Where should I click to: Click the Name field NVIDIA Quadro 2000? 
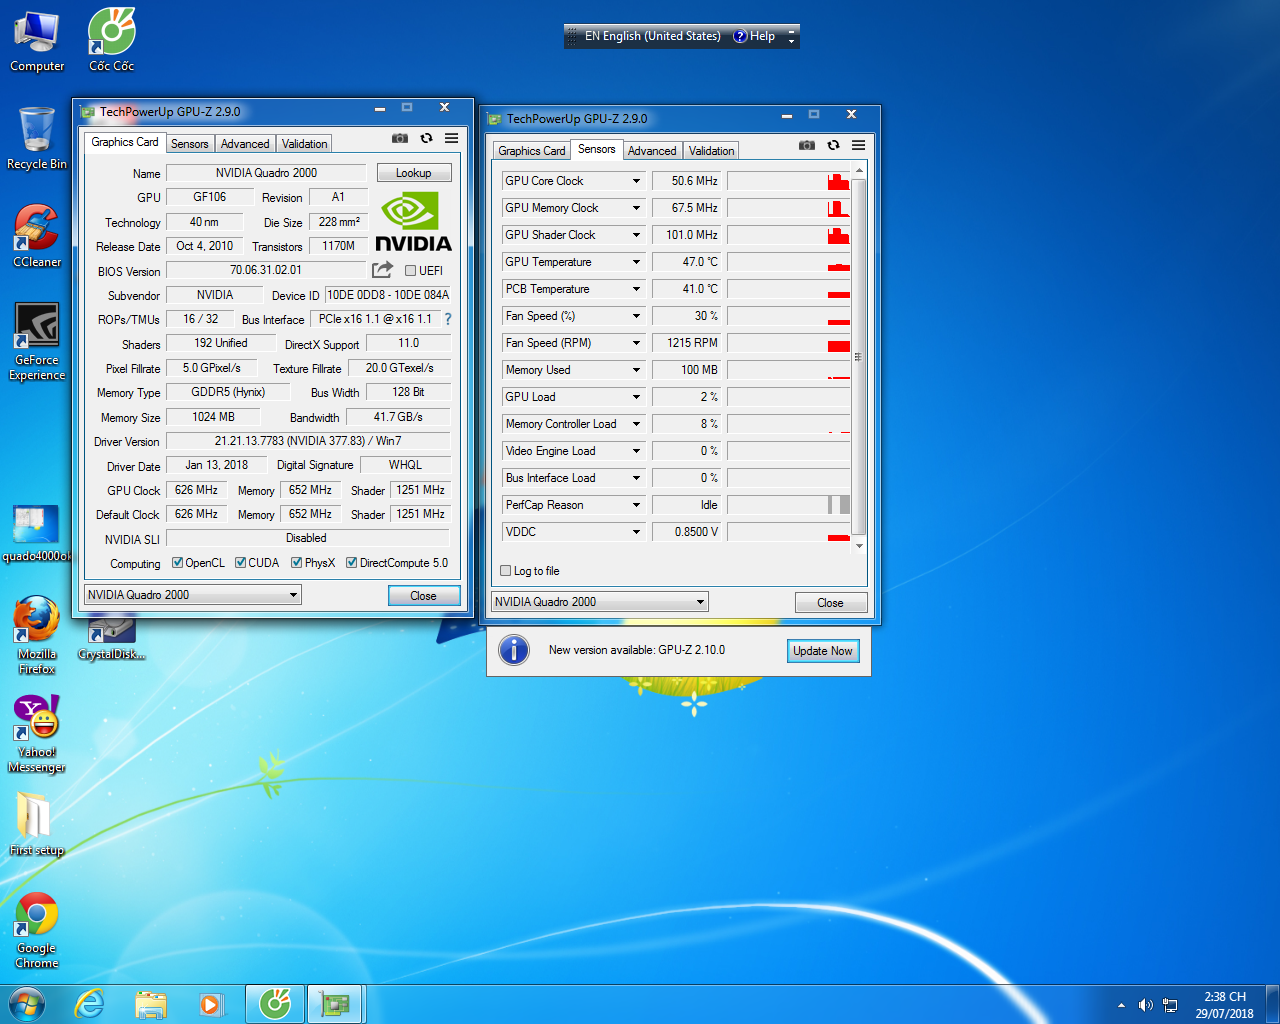(266, 173)
